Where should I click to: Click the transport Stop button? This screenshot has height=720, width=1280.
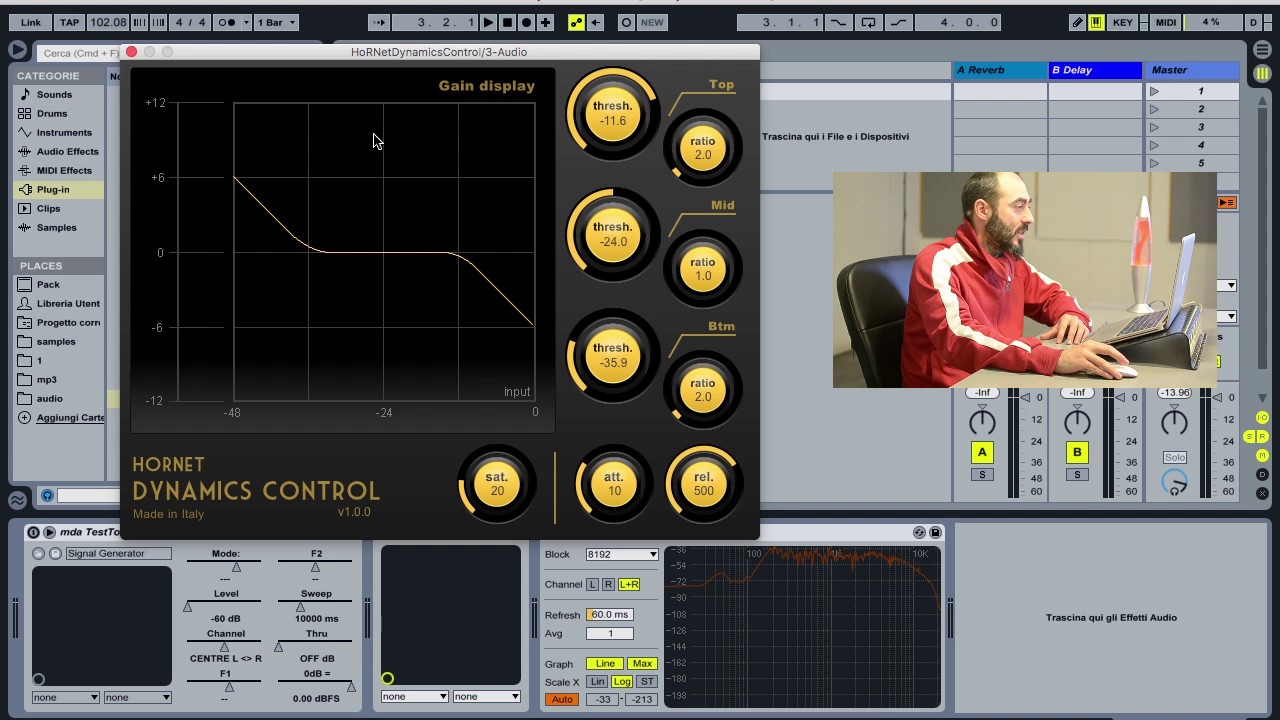tap(507, 22)
